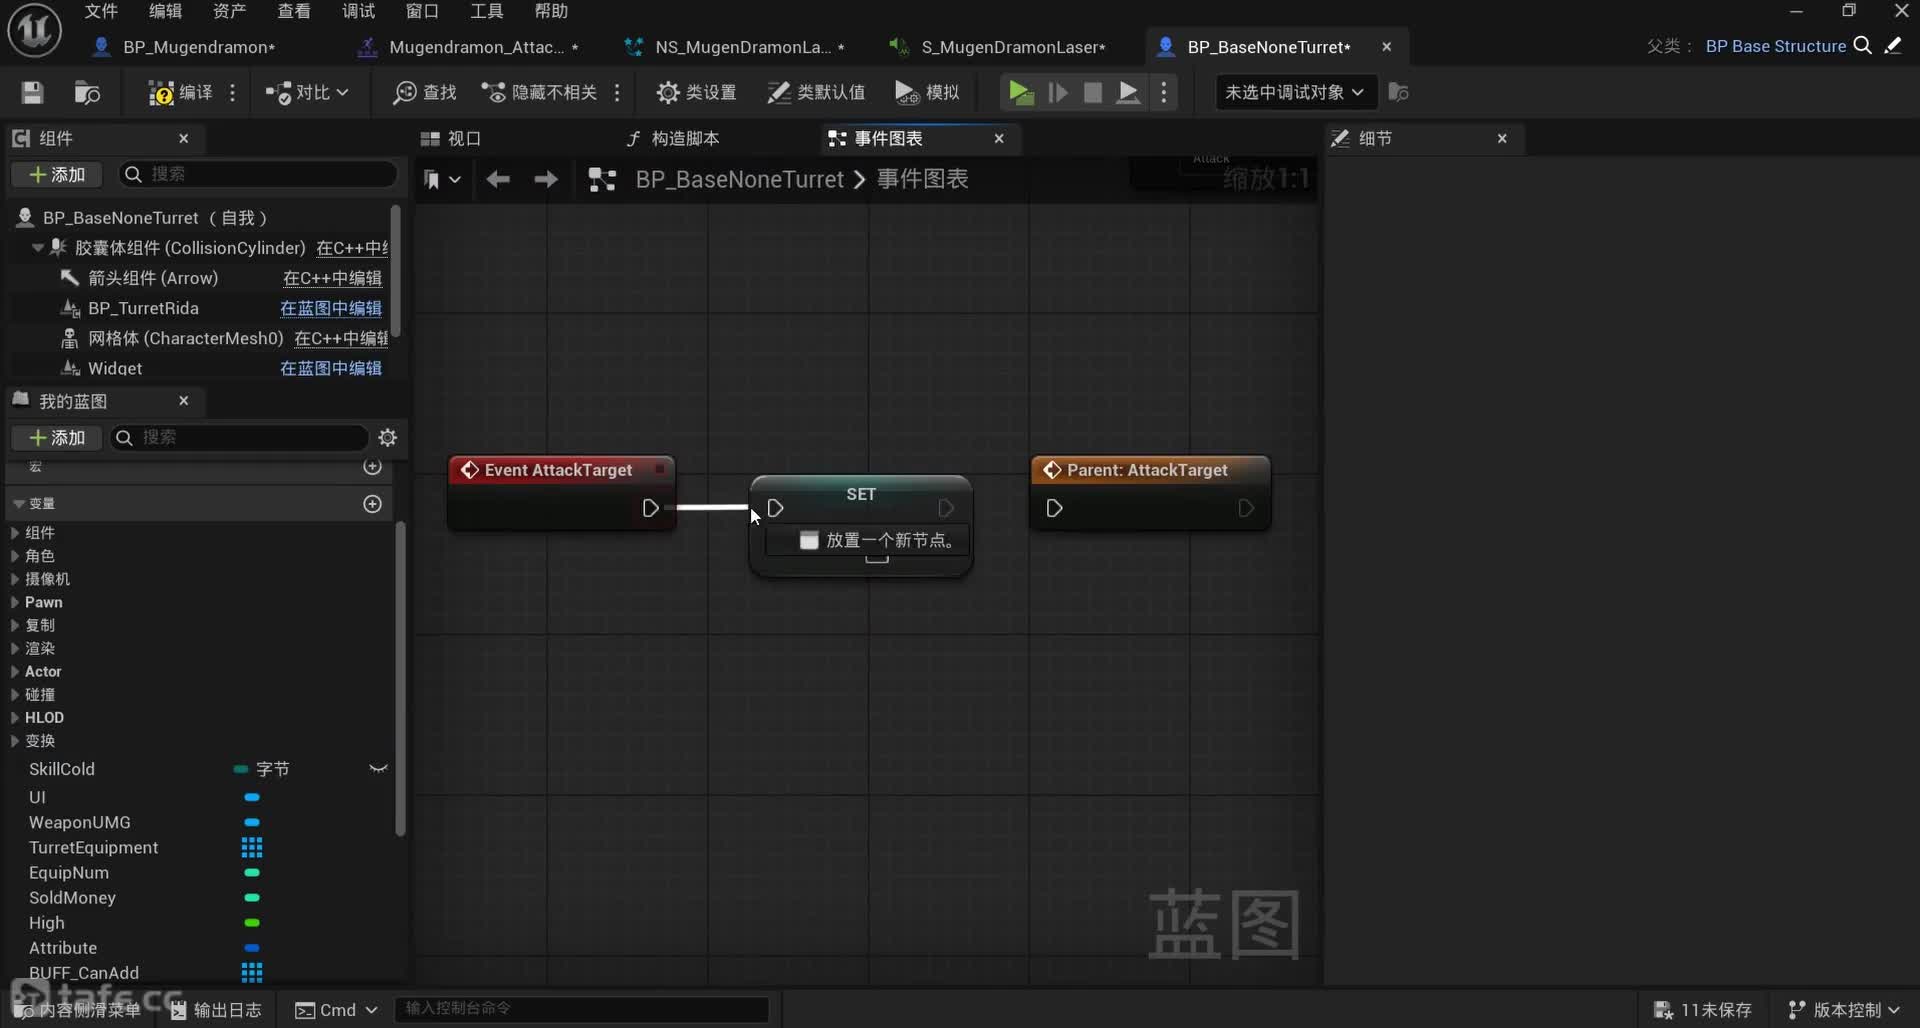Image resolution: width=1920 pixels, height=1028 pixels.
Task: Click the TurretEquipment variable type color swatch
Action: 252,848
